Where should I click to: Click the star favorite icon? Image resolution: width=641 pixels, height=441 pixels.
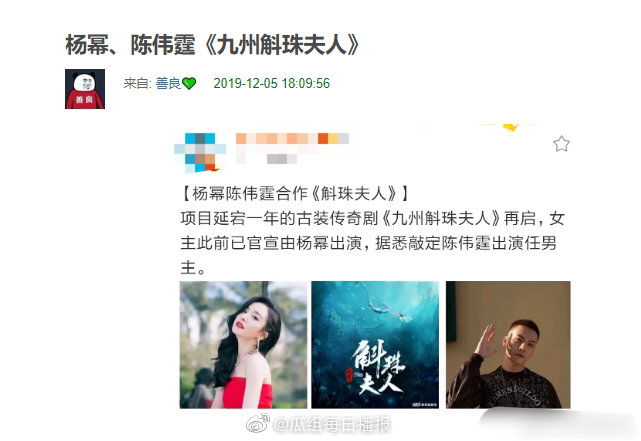pos(561,144)
